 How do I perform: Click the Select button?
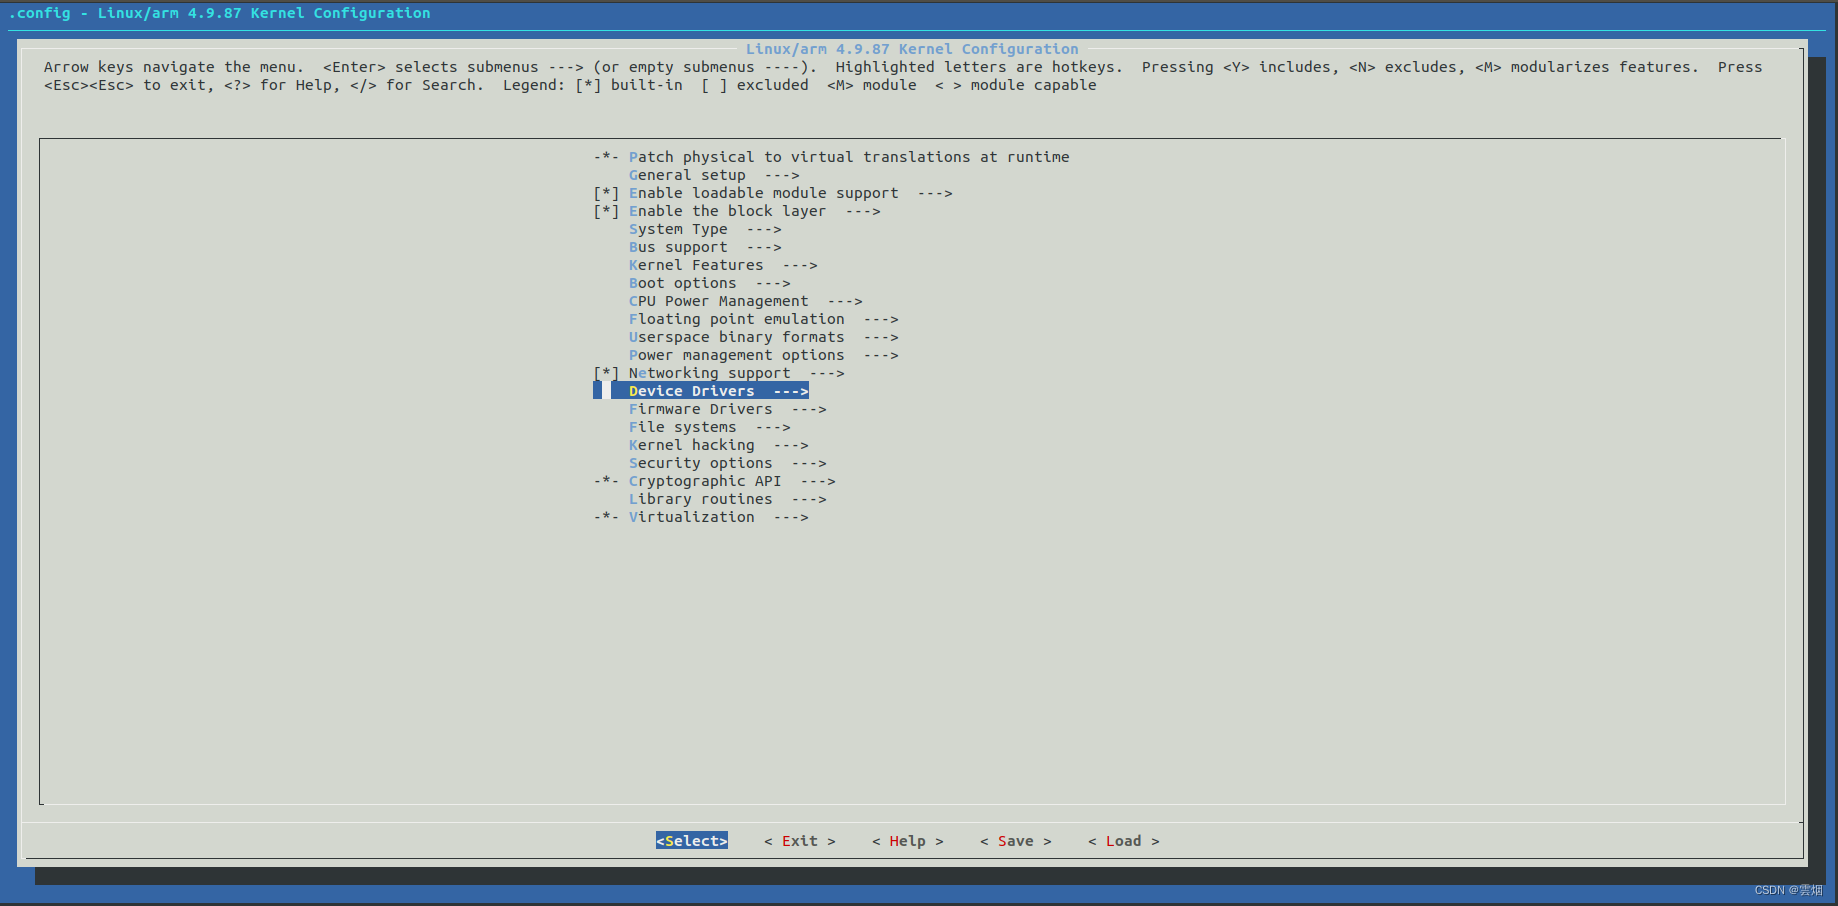tap(691, 841)
